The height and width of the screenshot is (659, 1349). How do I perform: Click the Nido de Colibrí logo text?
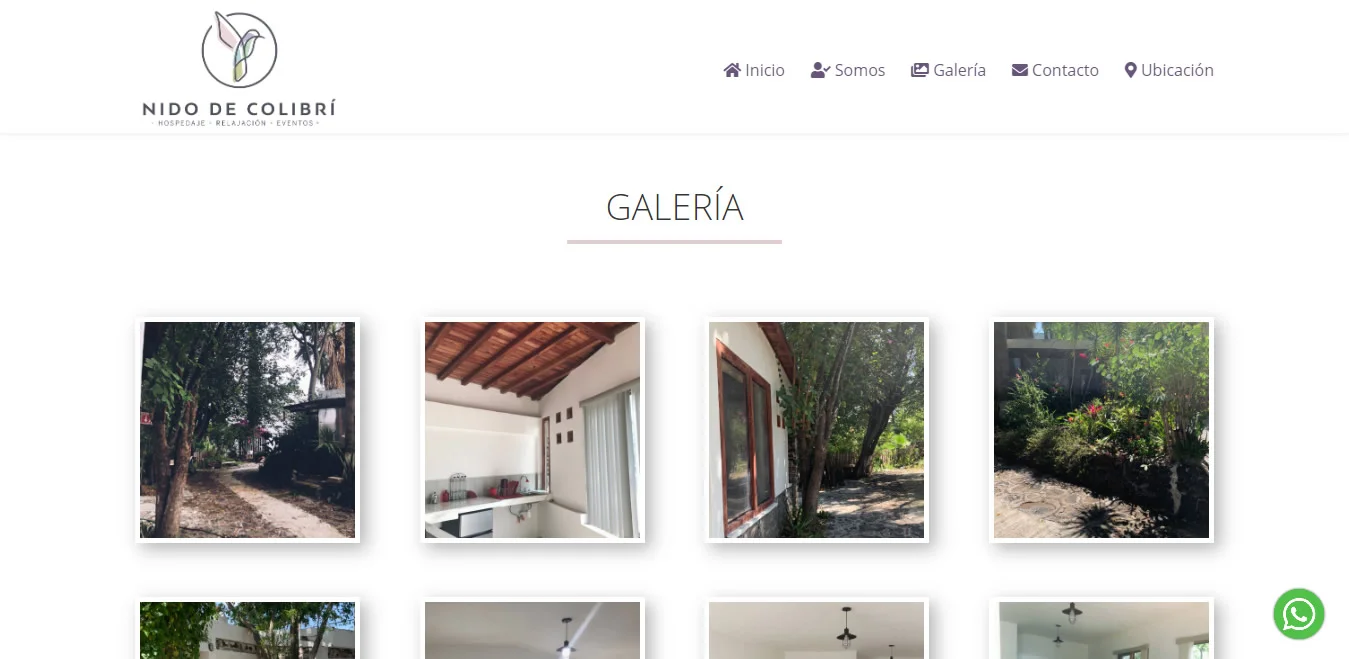pos(239,109)
